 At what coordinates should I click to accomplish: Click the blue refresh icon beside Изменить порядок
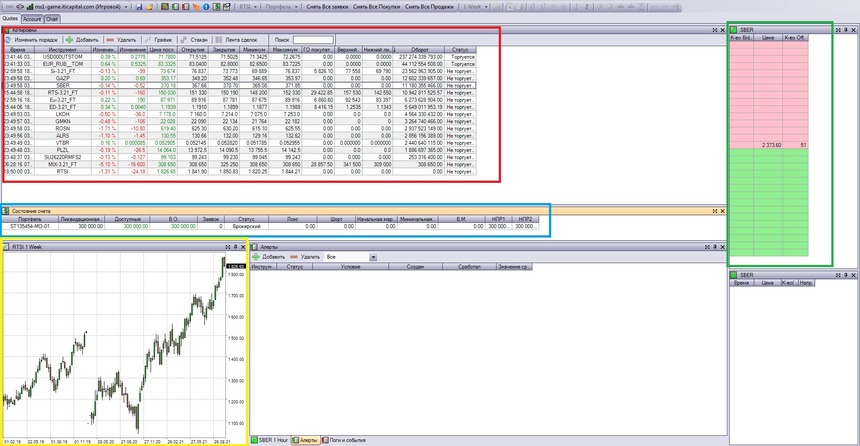pyautogui.click(x=8, y=39)
